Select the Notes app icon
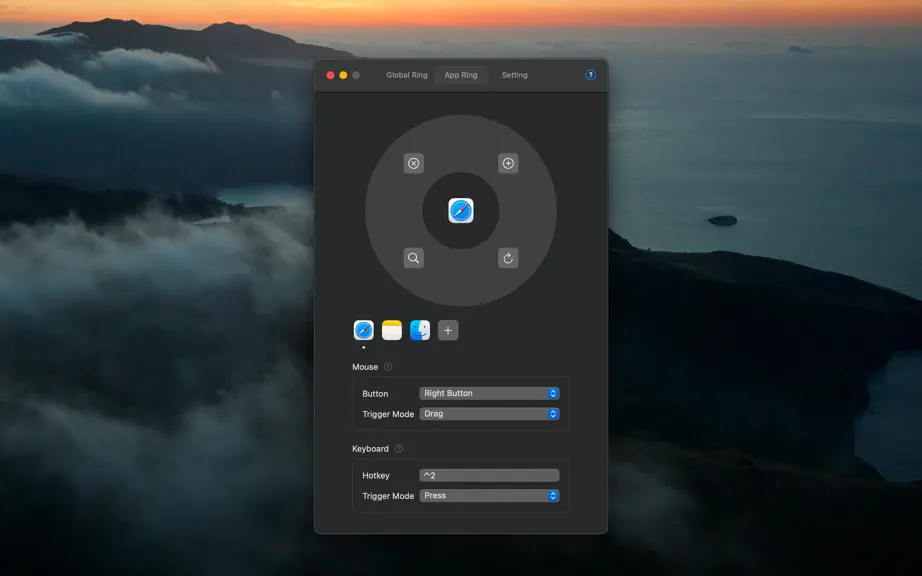Viewport: 922px width, 576px height. pyautogui.click(x=392, y=330)
